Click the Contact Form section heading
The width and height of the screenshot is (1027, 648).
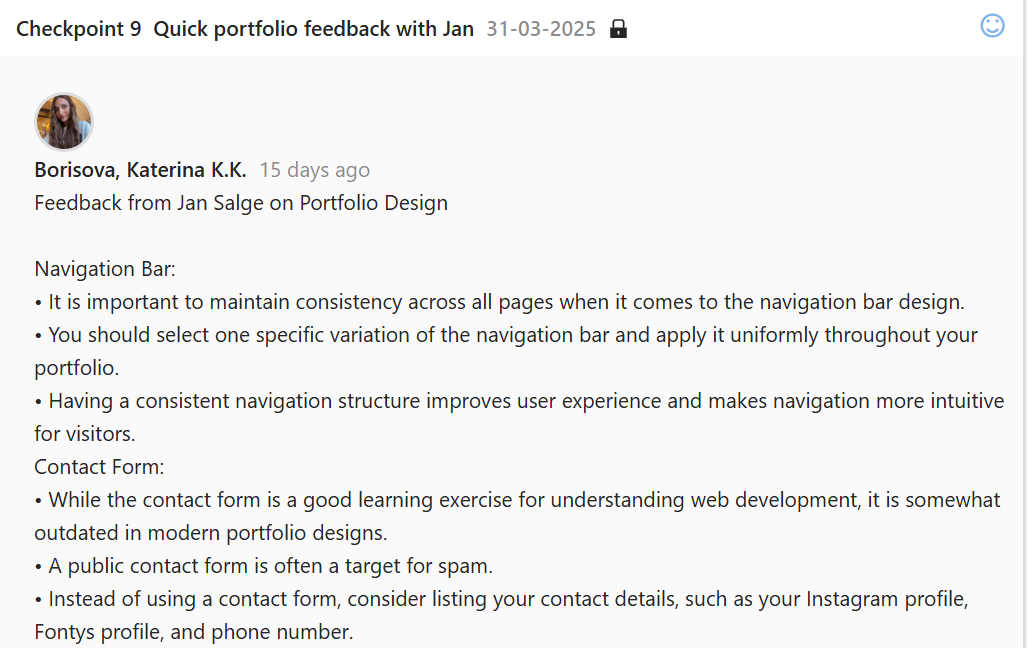[99, 466]
